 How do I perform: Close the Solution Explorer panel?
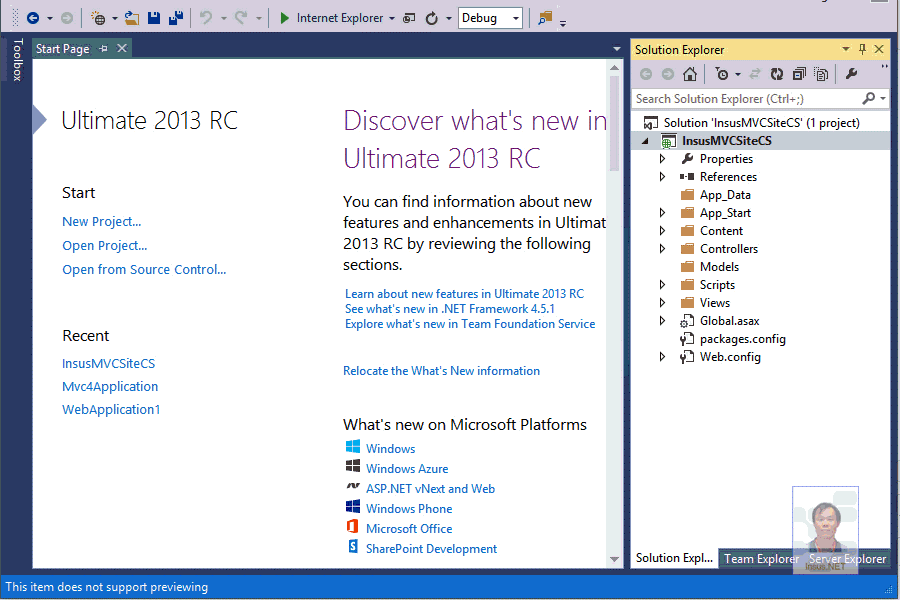click(x=879, y=49)
